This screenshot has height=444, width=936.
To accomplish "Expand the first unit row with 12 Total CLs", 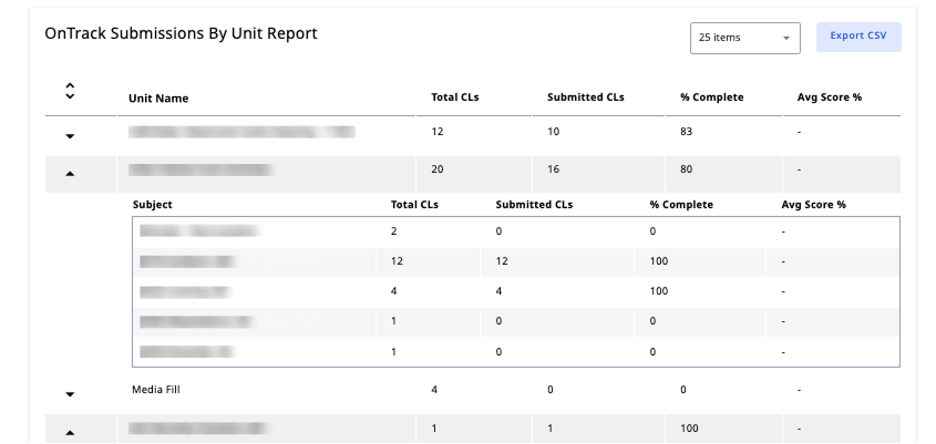I will point(70,136).
